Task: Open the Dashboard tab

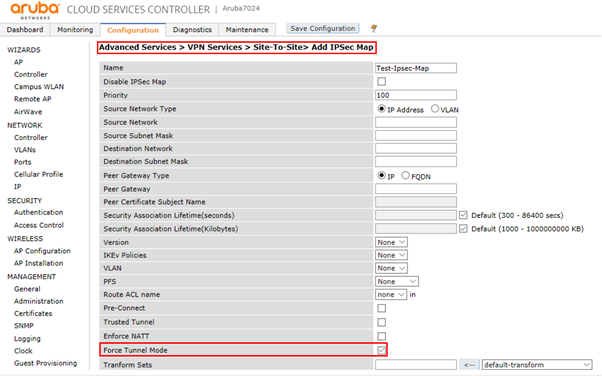Action: pos(25,30)
